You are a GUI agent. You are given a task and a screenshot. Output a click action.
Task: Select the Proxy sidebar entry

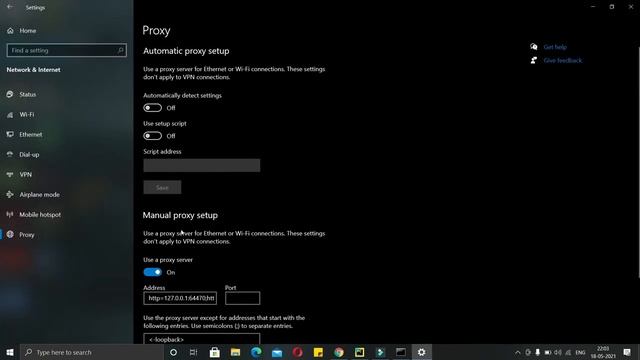27,235
